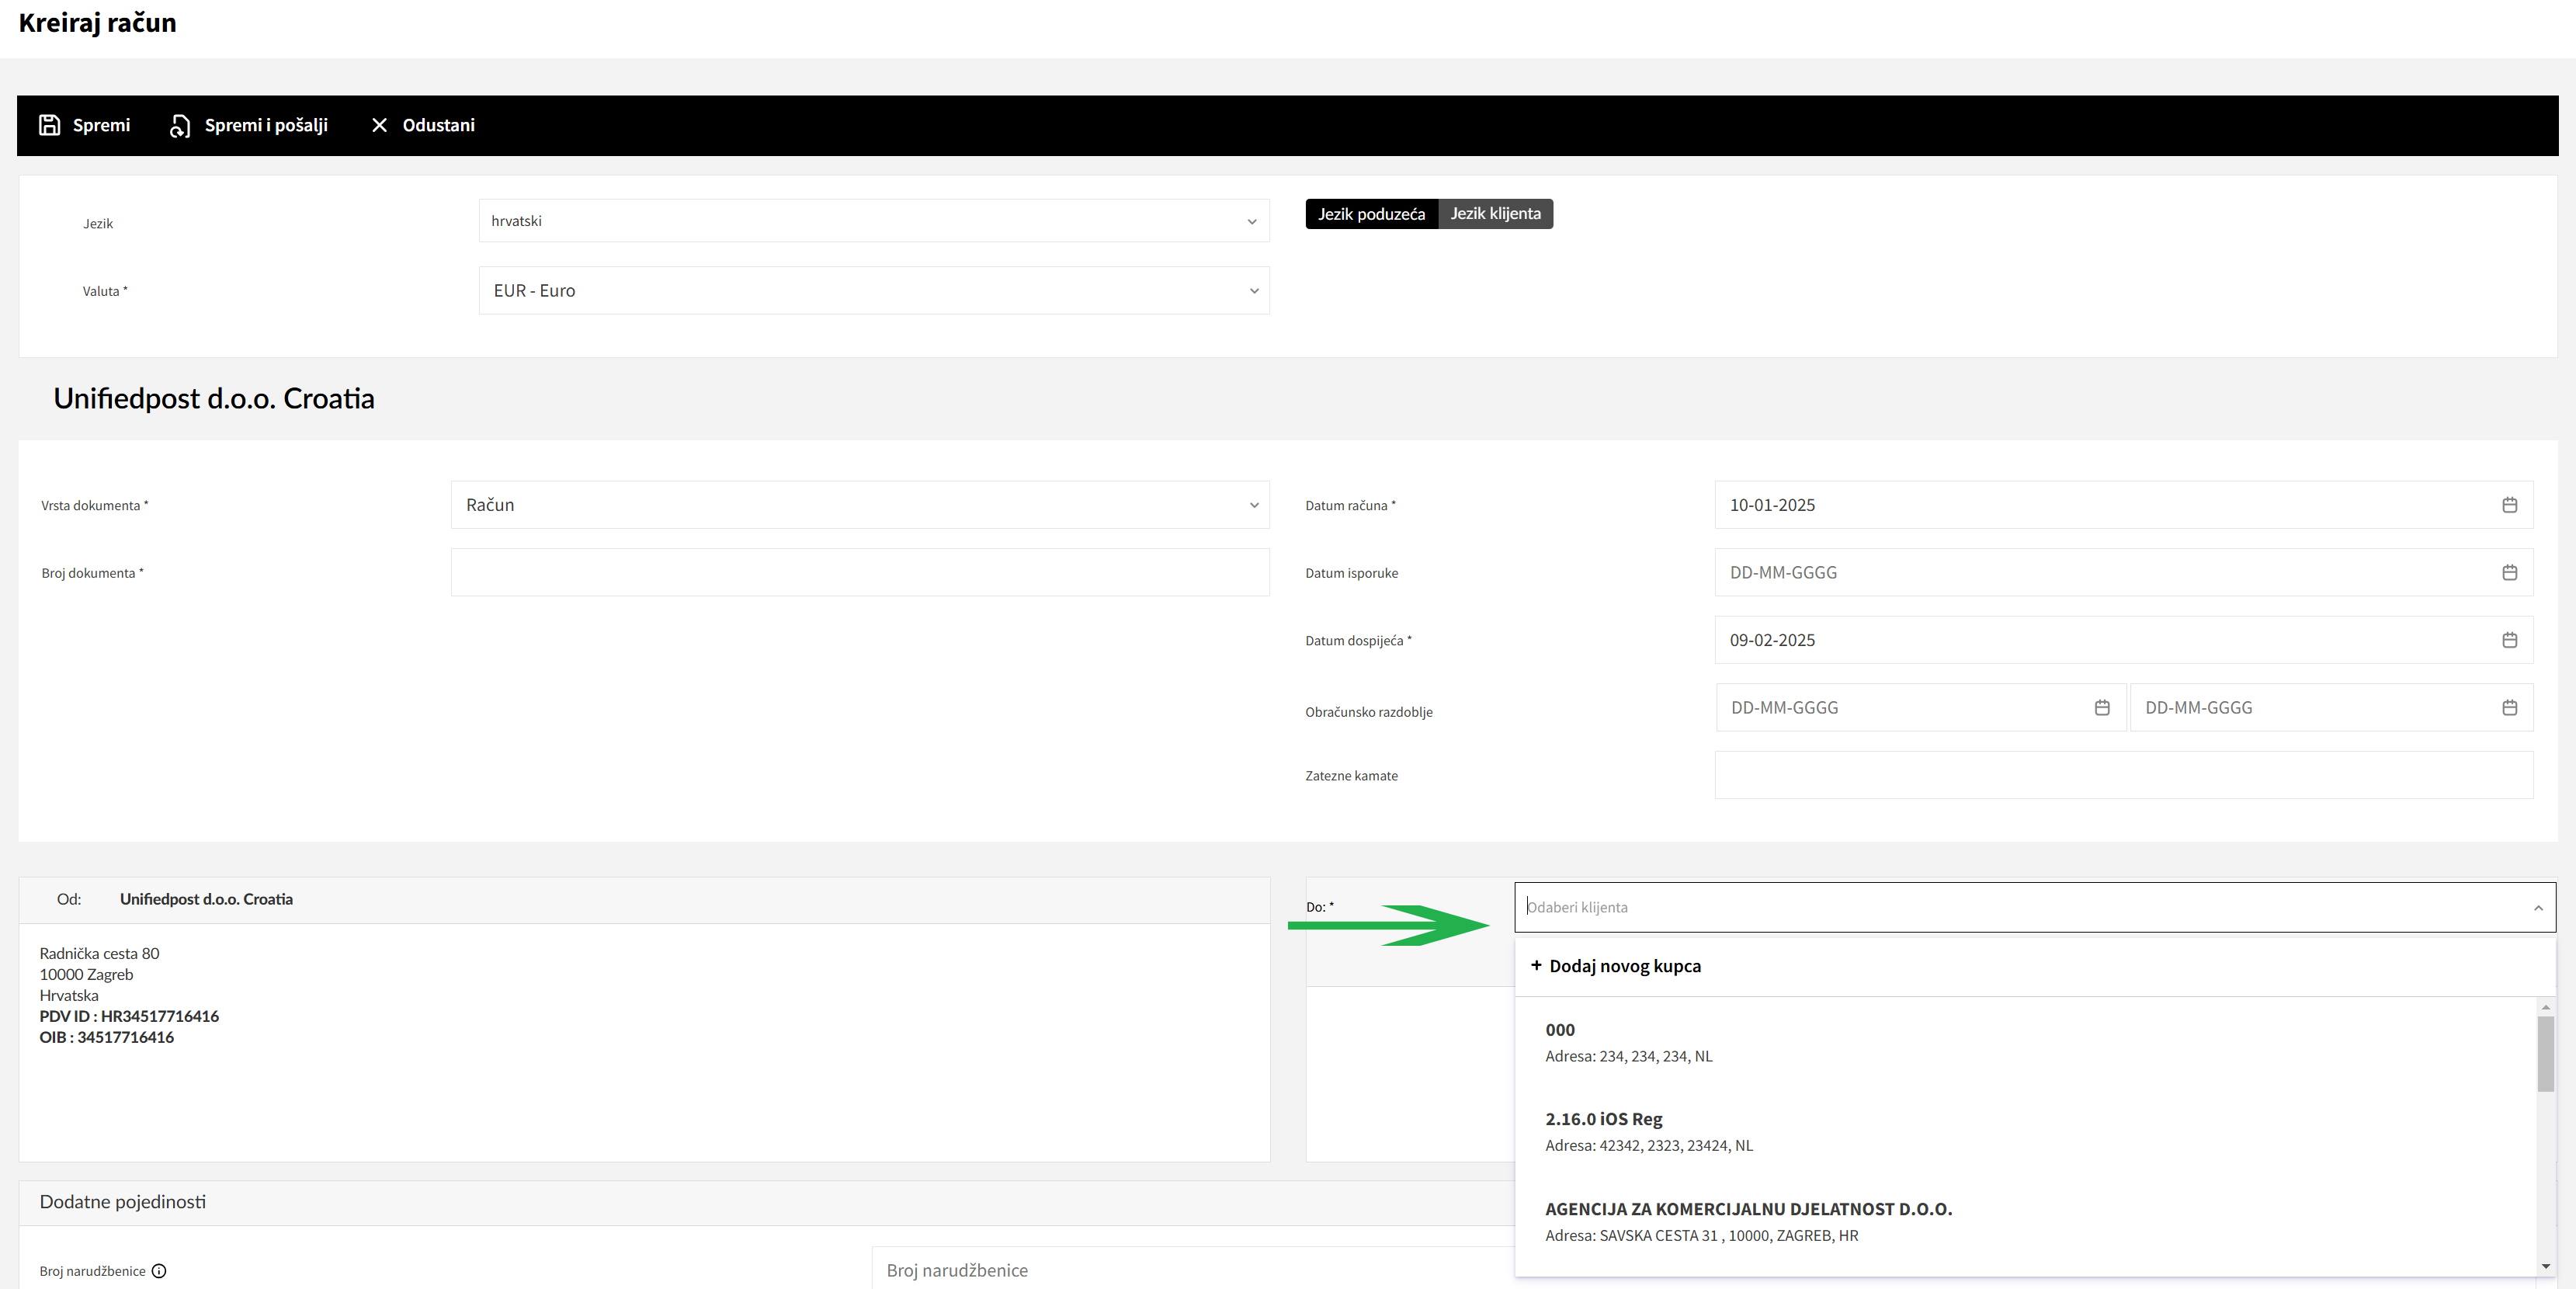Image resolution: width=2576 pixels, height=1289 pixels.
Task: Select Jezik poduzeća toggle option
Action: 1371,214
